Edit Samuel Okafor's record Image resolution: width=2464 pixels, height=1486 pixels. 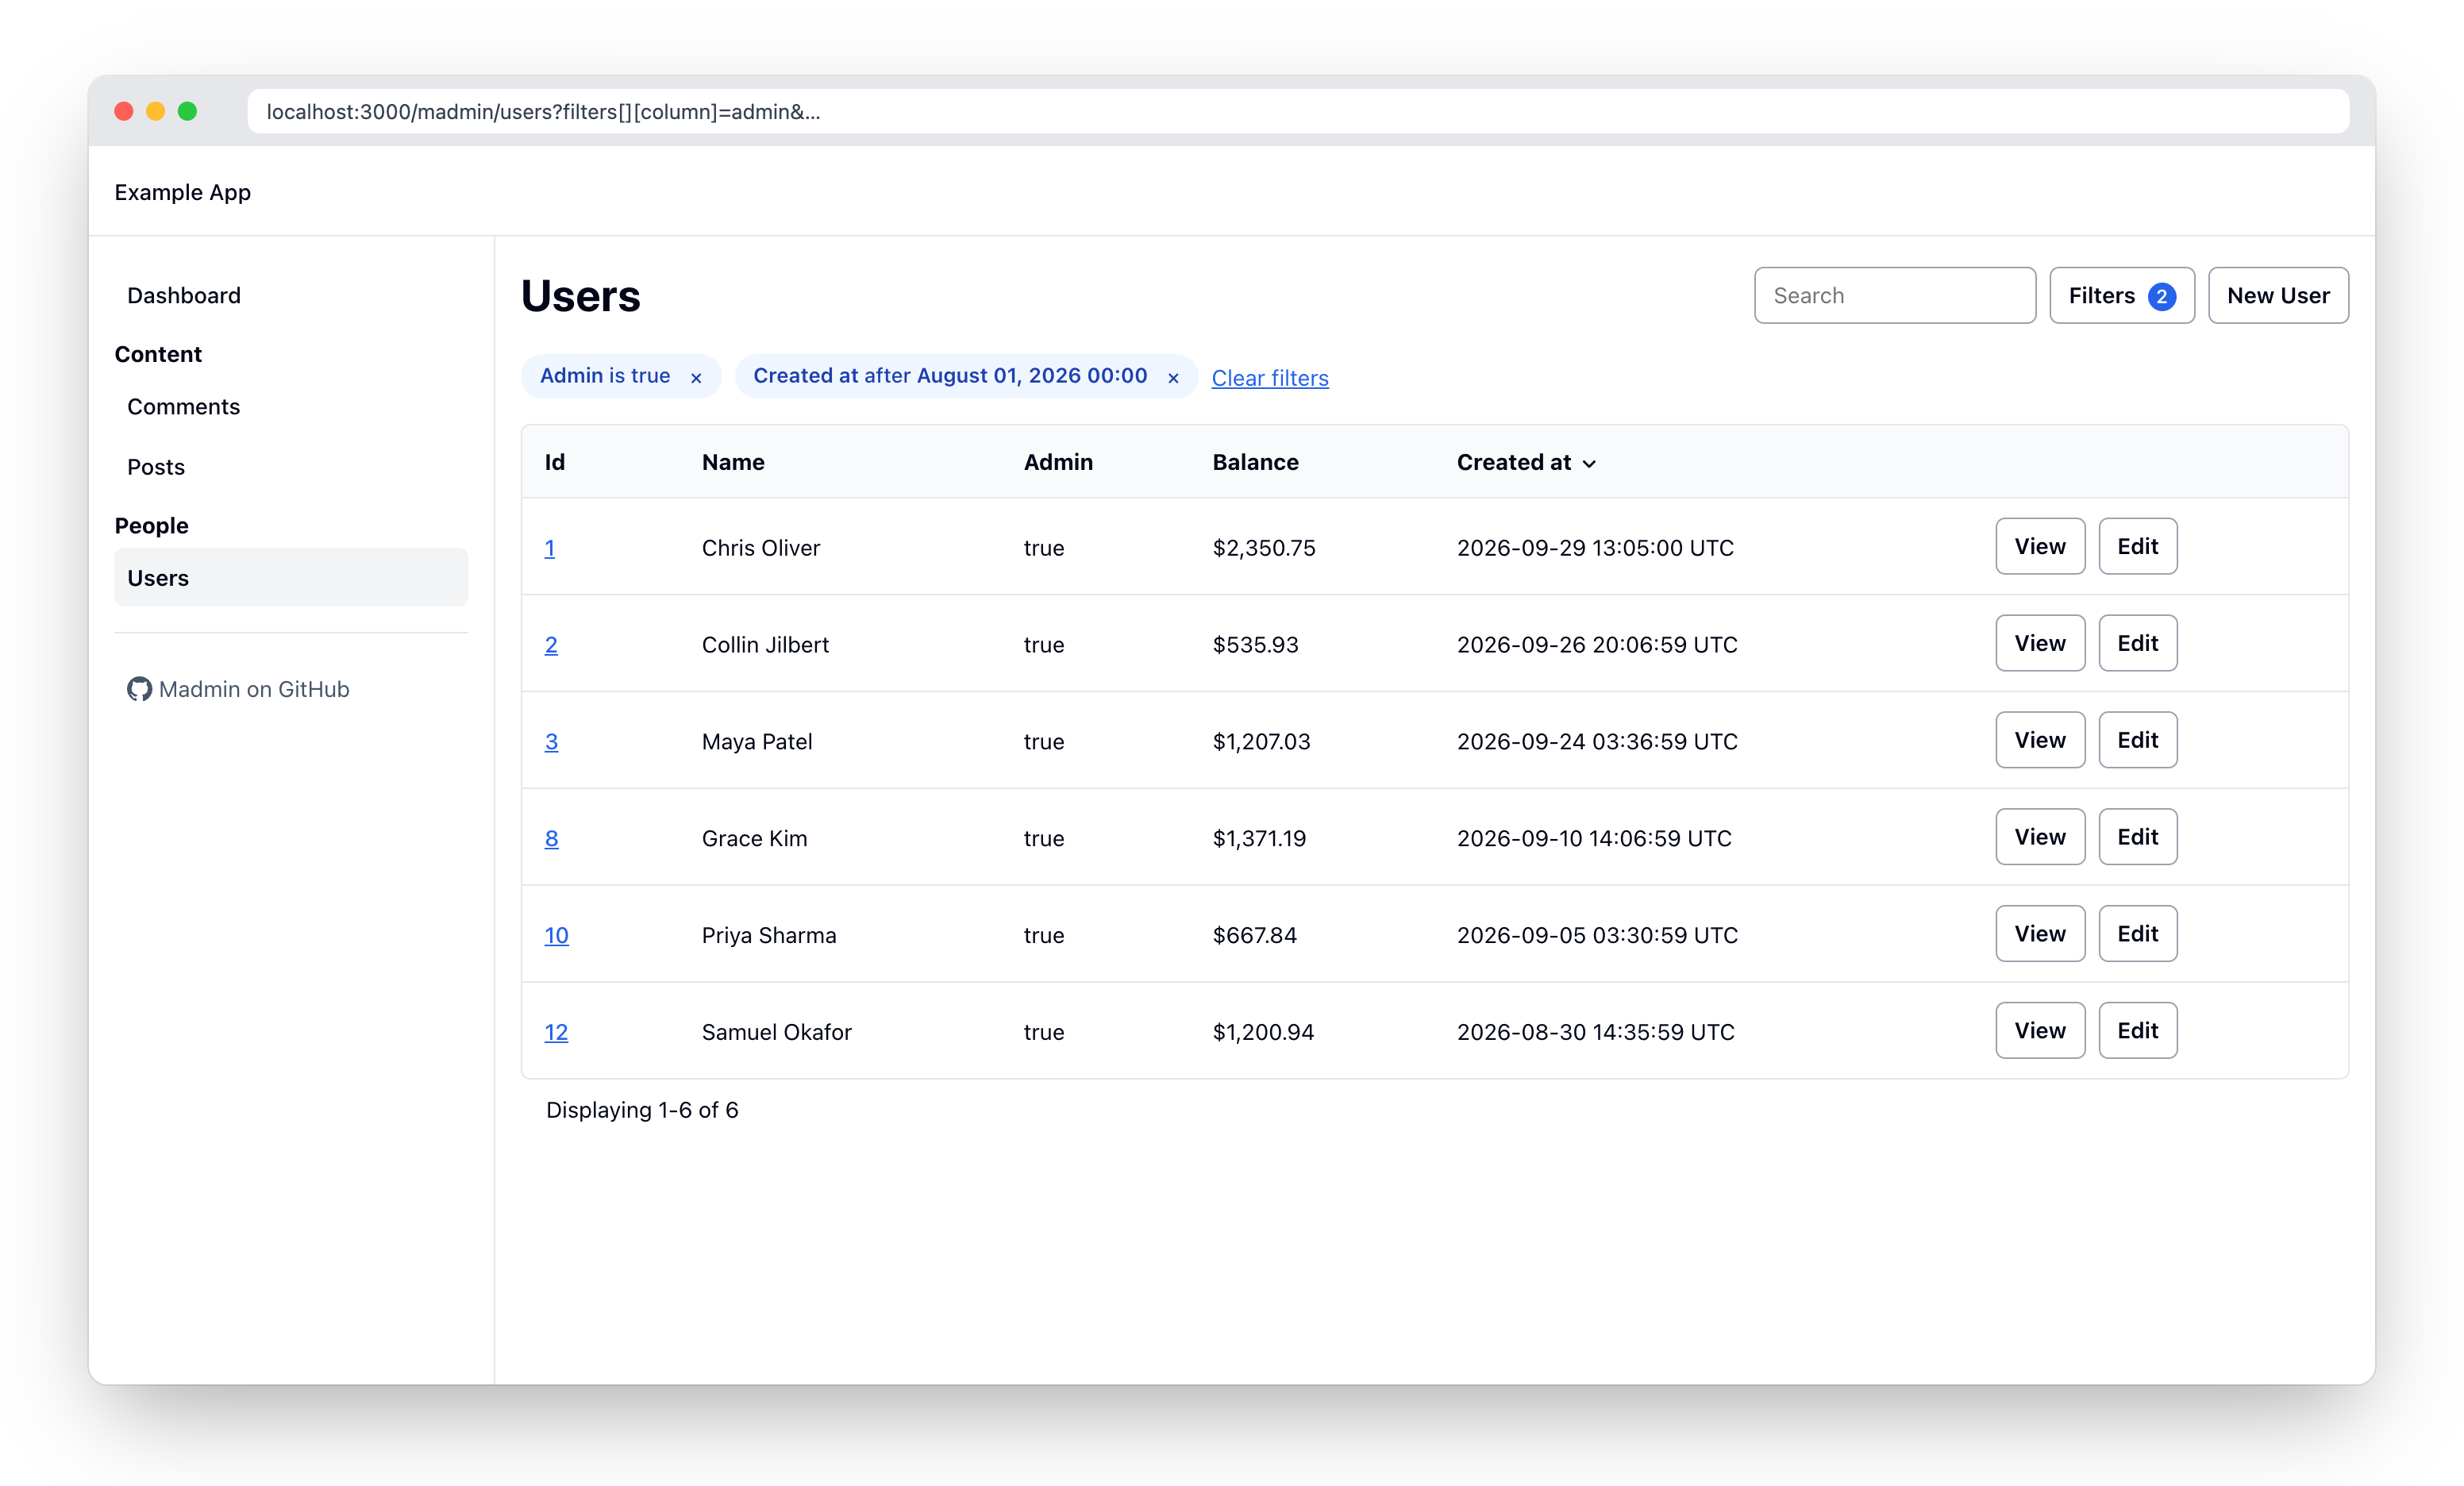[x=2137, y=1030]
